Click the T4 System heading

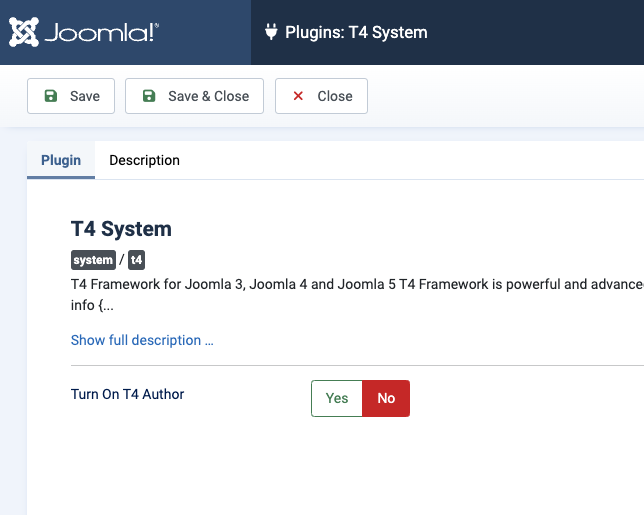point(121,229)
